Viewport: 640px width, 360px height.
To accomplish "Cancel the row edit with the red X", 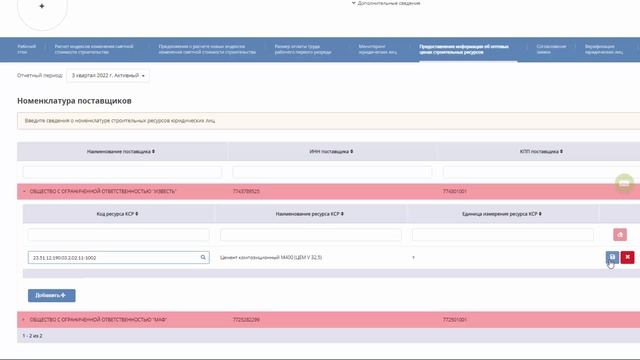I will click(x=627, y=257).
